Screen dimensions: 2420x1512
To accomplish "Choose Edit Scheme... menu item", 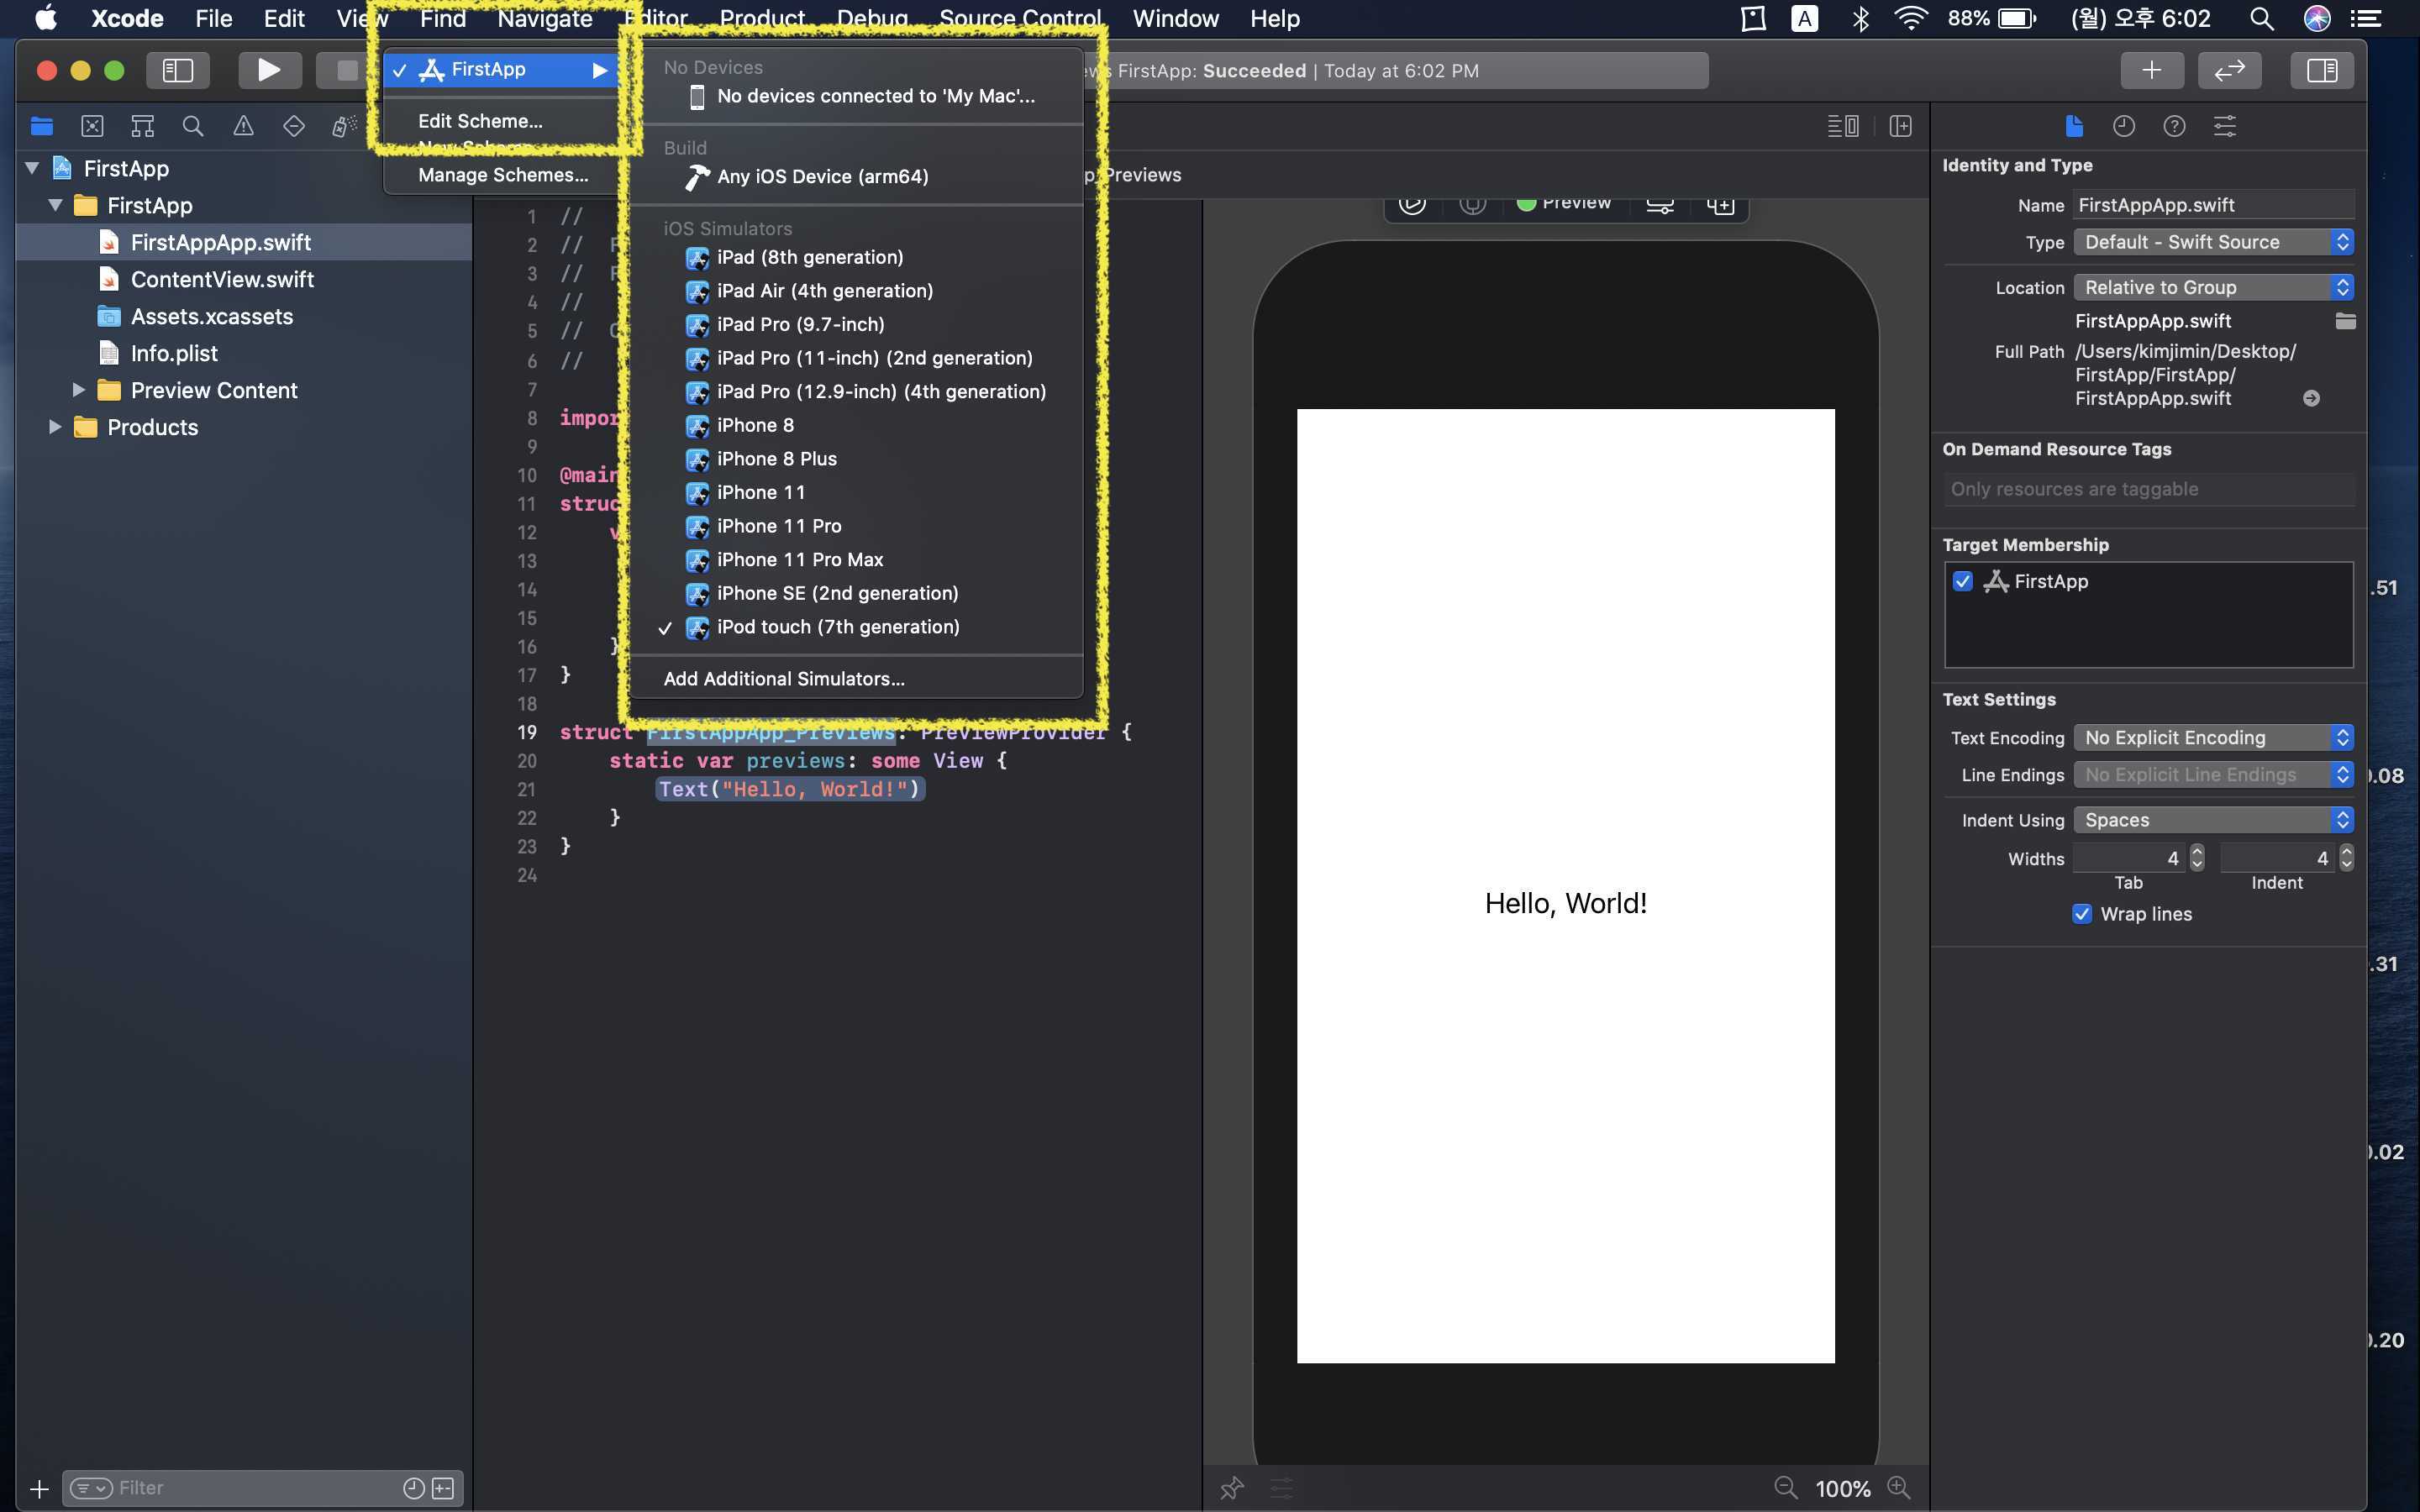I will pyautogui.click(x=480, y=121).
